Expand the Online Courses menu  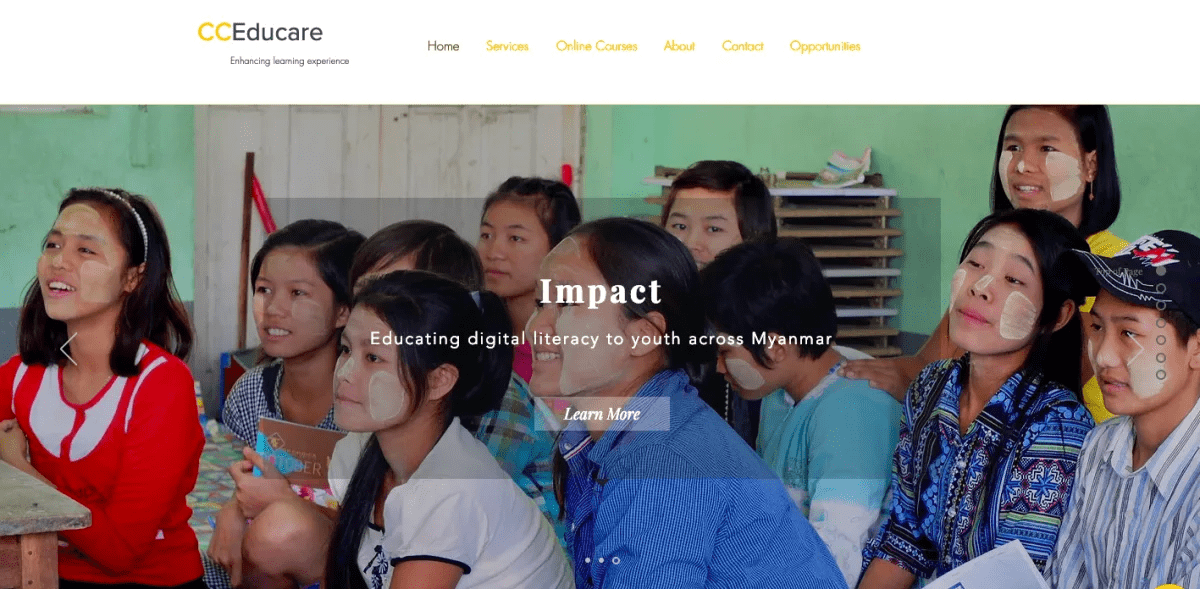pyautogui.click(x=596, y=46)
